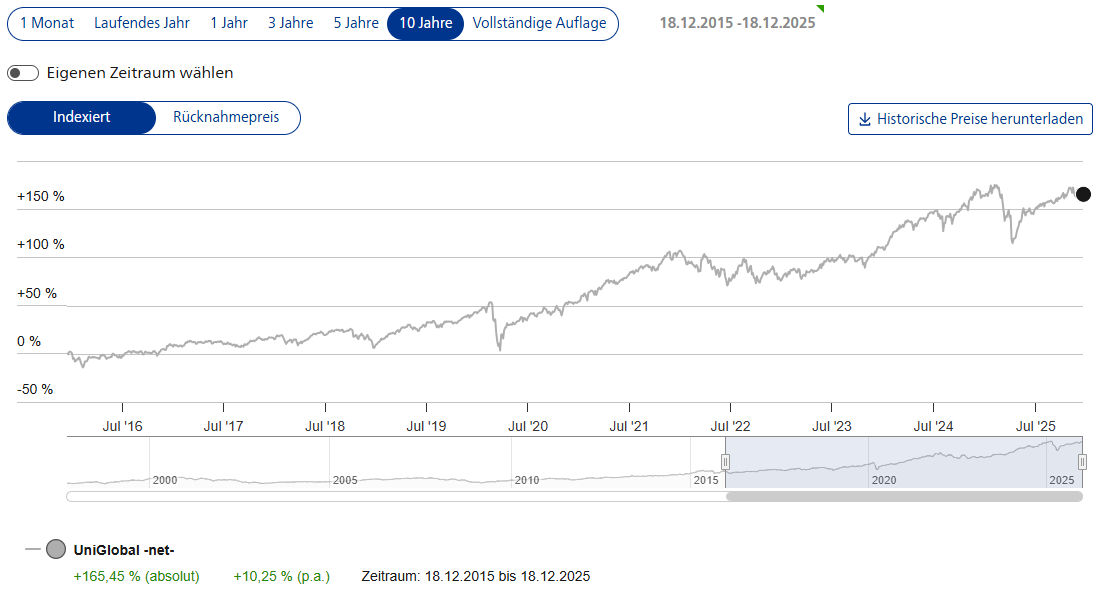This screenshot has height=604, width=1106.
Task: Click the green corner marker beside date range
Action: tap(820, 9)
